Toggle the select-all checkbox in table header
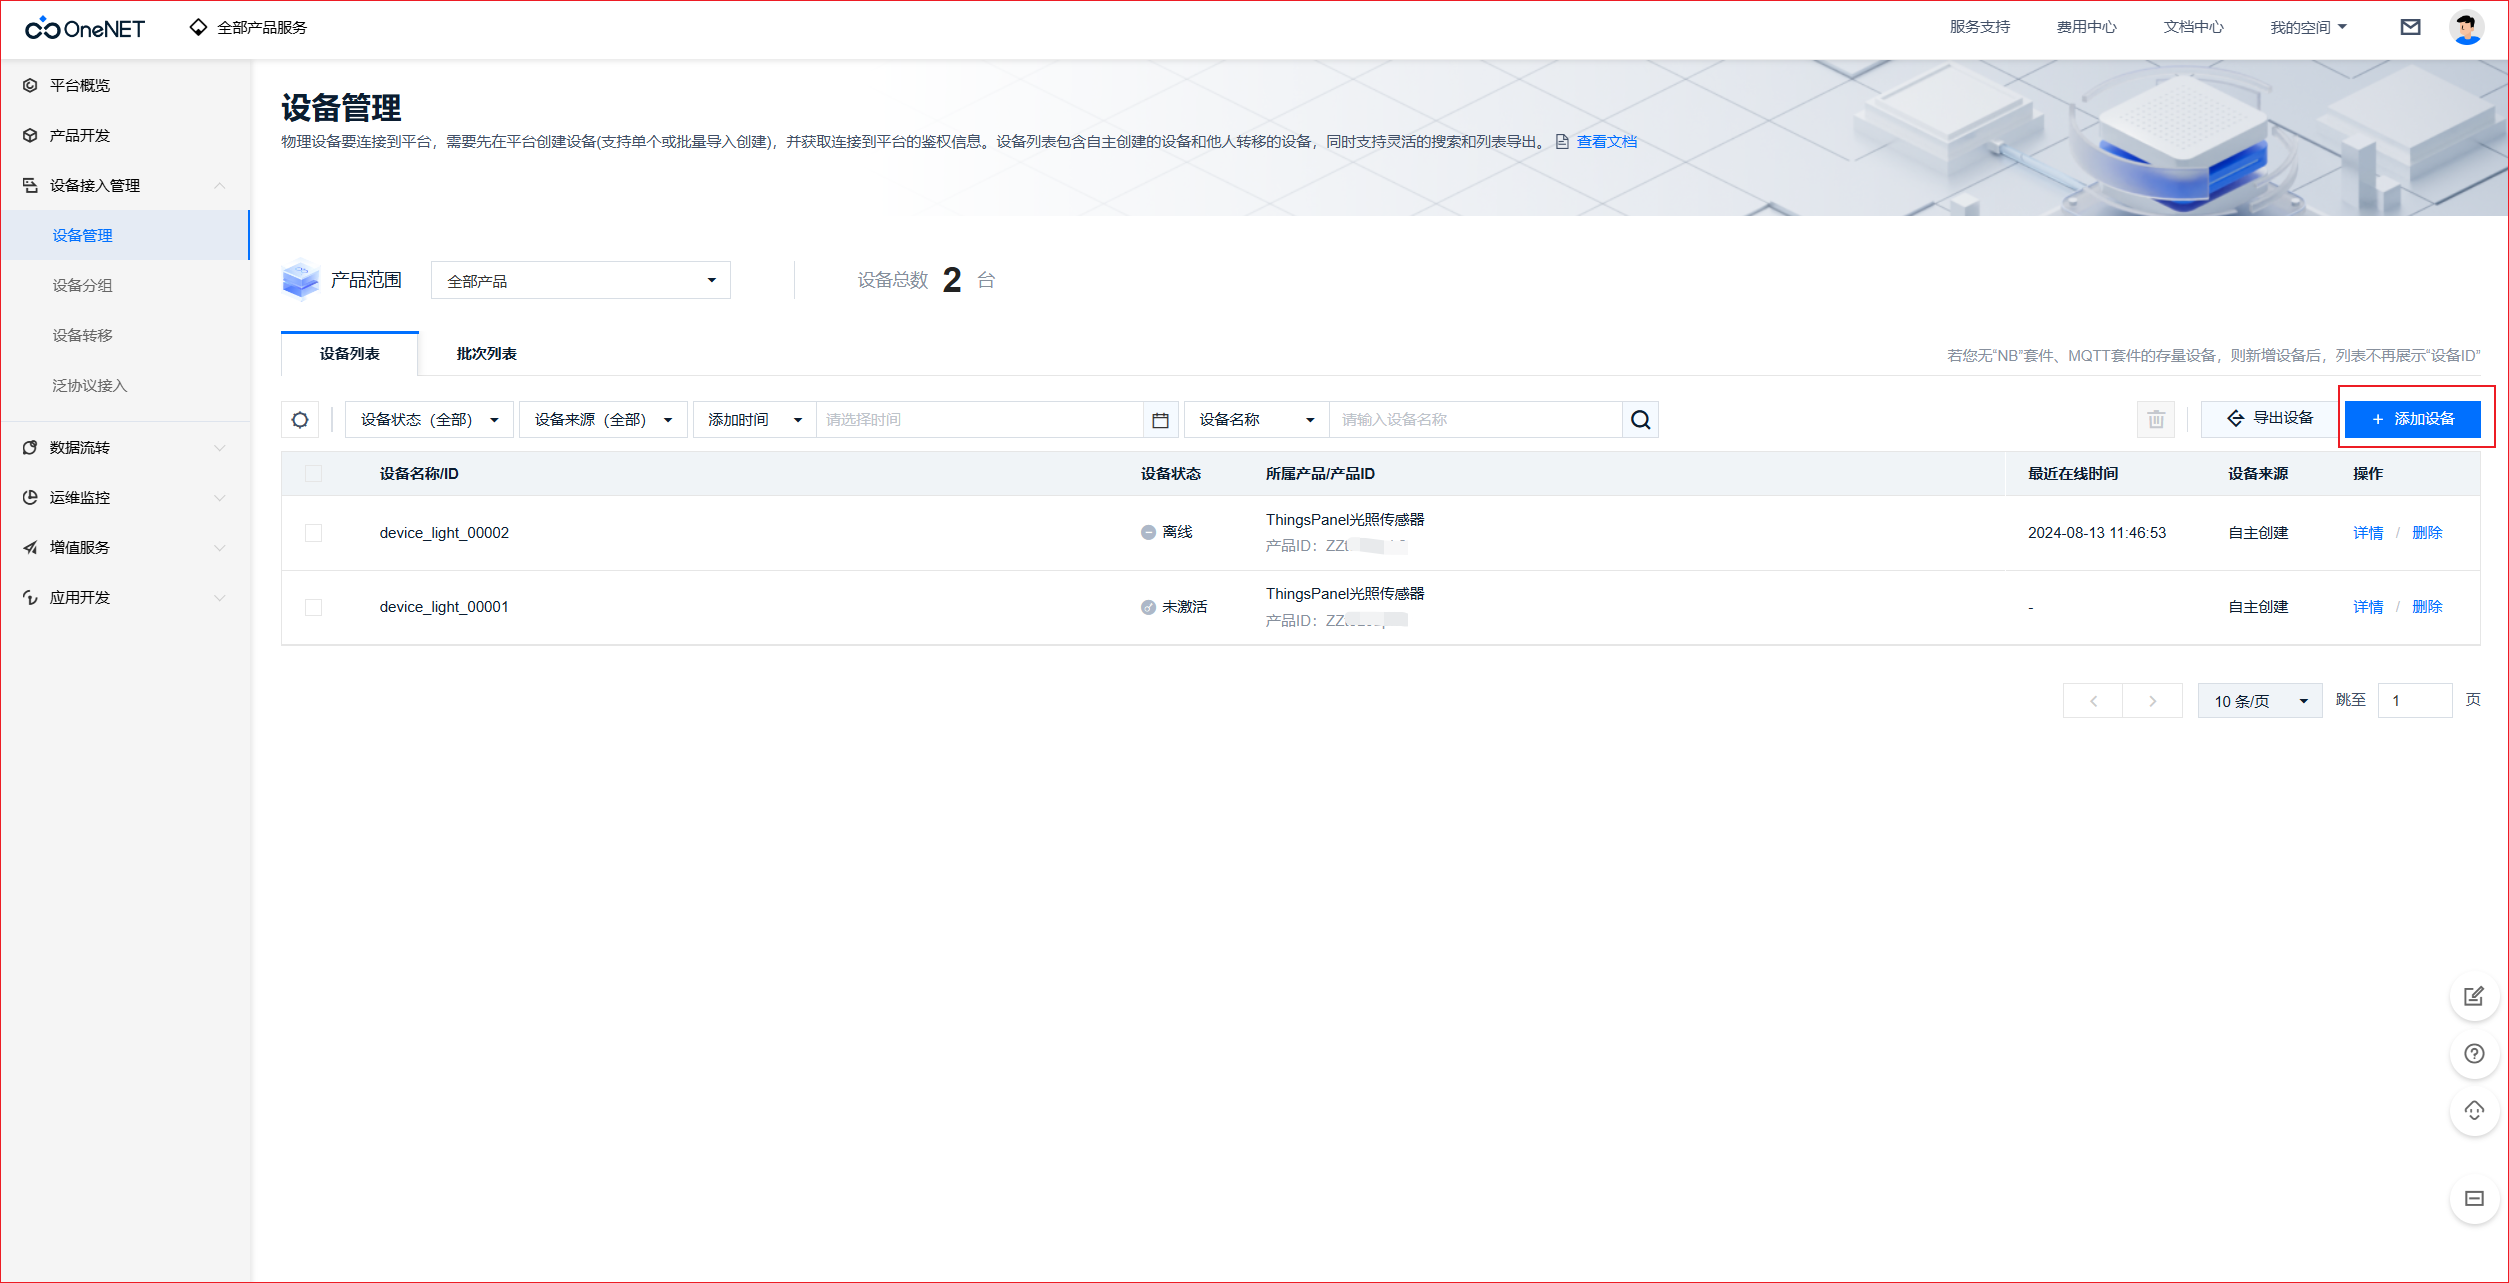The image size is (2509, 1283). [x=314, y=474]
